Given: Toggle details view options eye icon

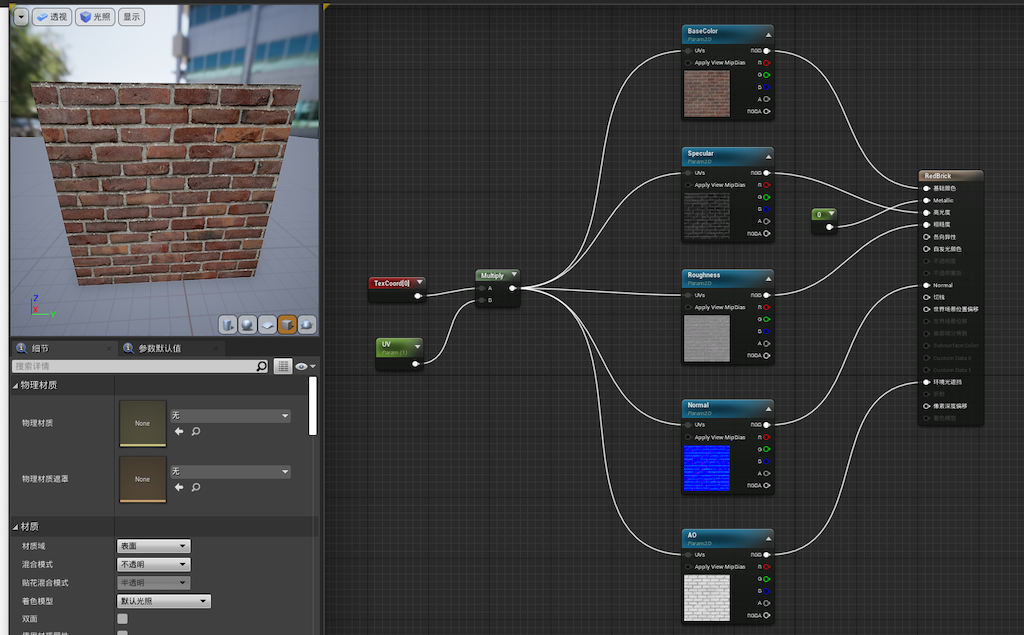Looking at the screenshot, I should (304, 367).
